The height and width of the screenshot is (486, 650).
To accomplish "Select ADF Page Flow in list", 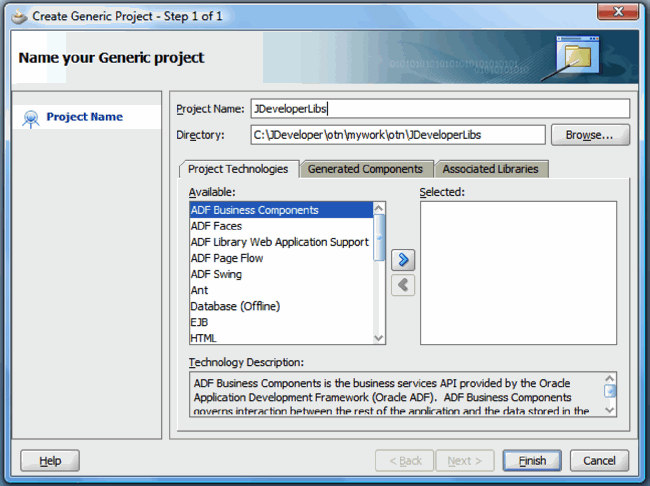I will pyautogui.click(x=281, y=258).
